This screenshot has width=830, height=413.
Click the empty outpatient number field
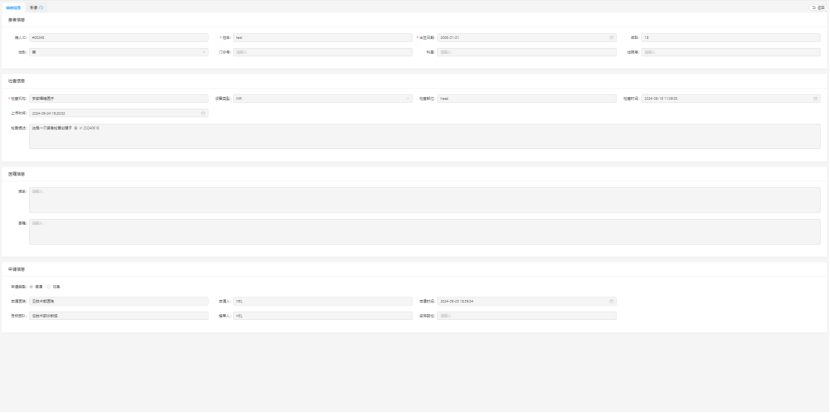coord(322,51)
